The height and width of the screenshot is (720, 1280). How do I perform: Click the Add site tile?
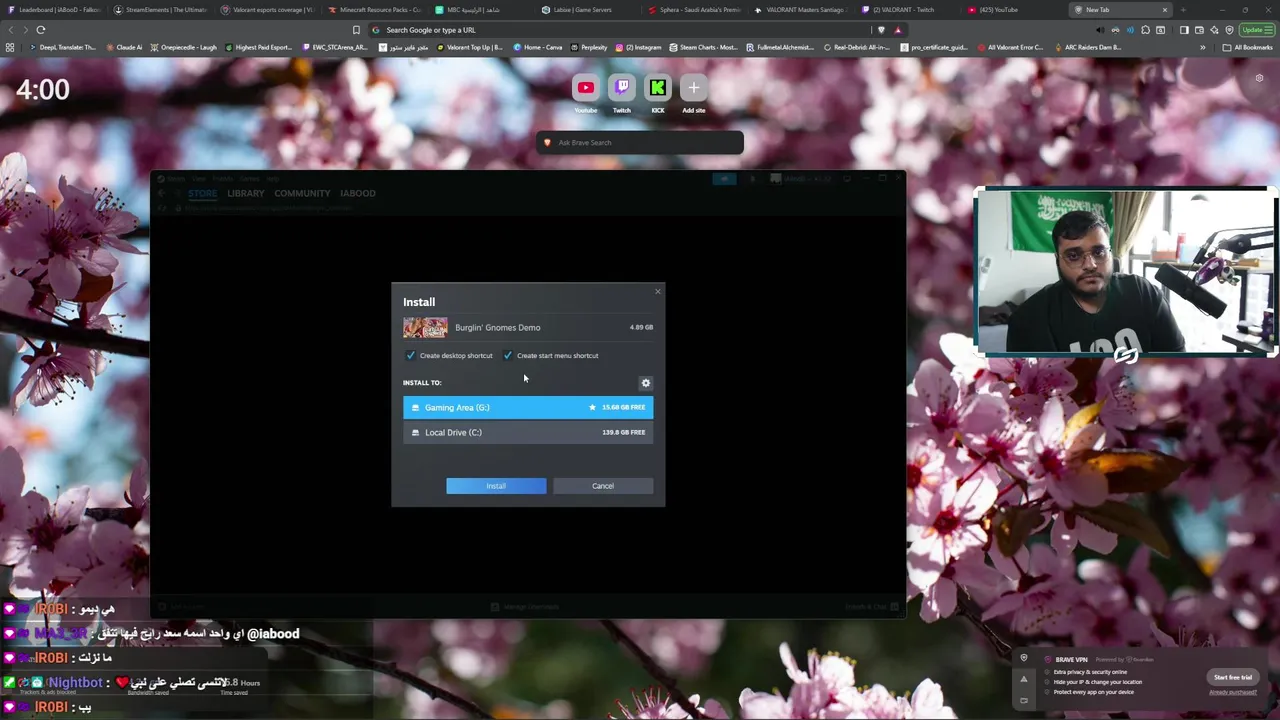click(694, 88)
